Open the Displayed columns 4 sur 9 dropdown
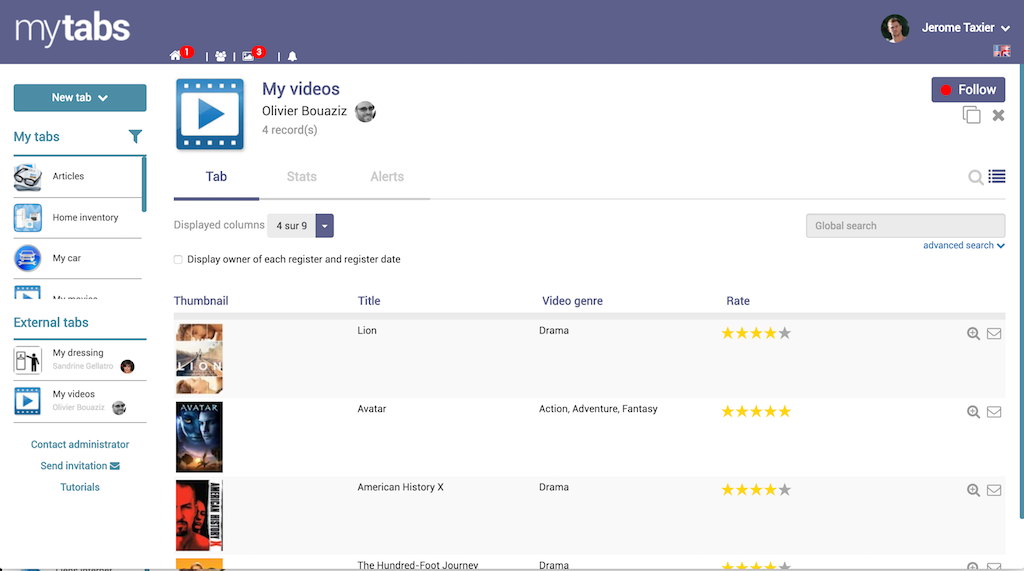 300,225
